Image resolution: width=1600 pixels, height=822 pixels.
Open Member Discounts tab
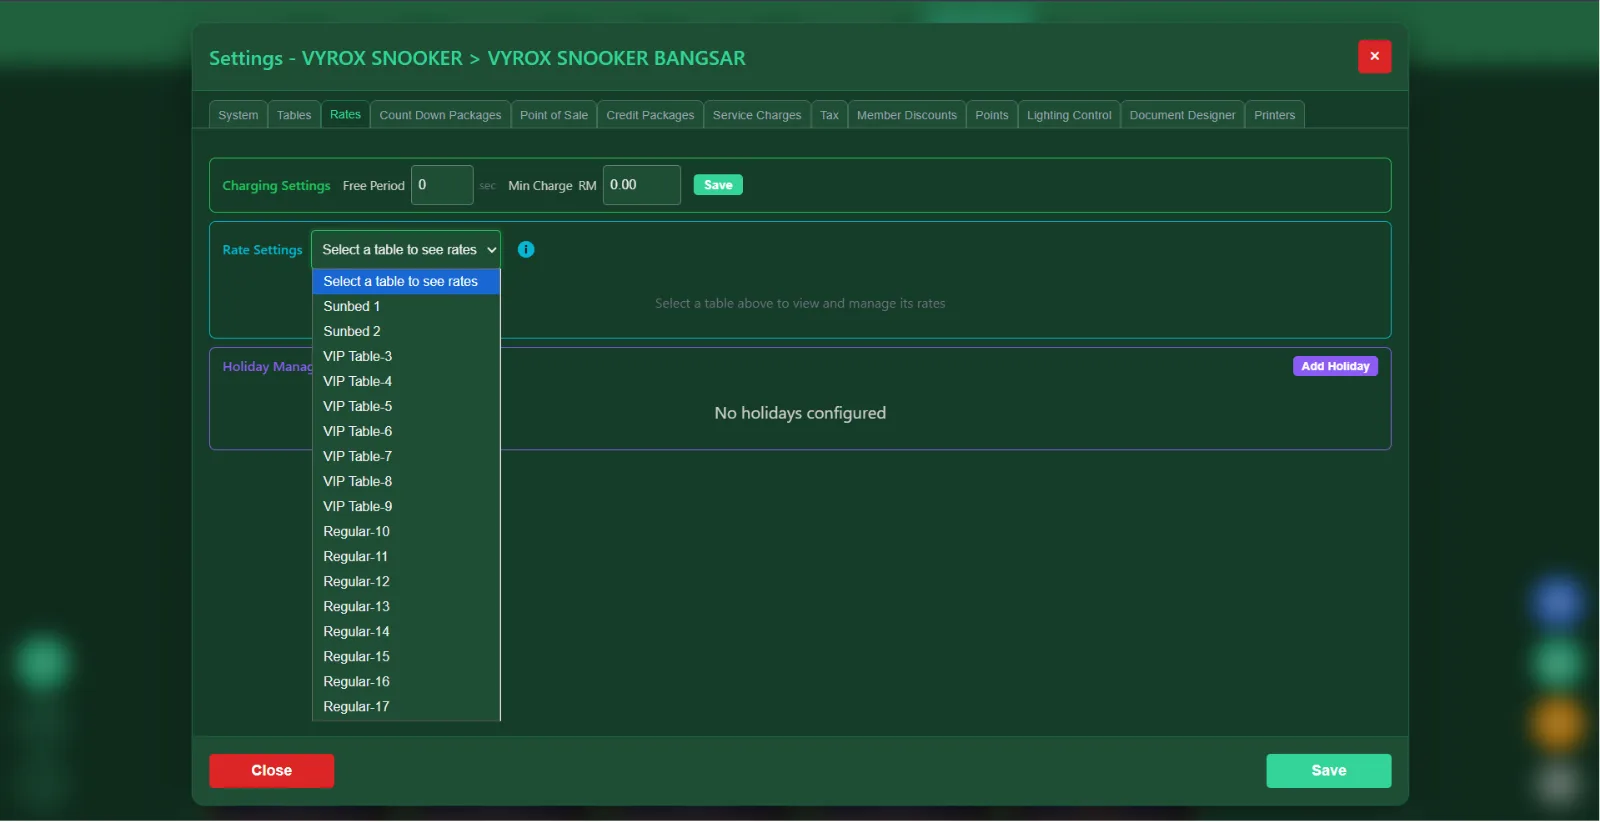907,115
